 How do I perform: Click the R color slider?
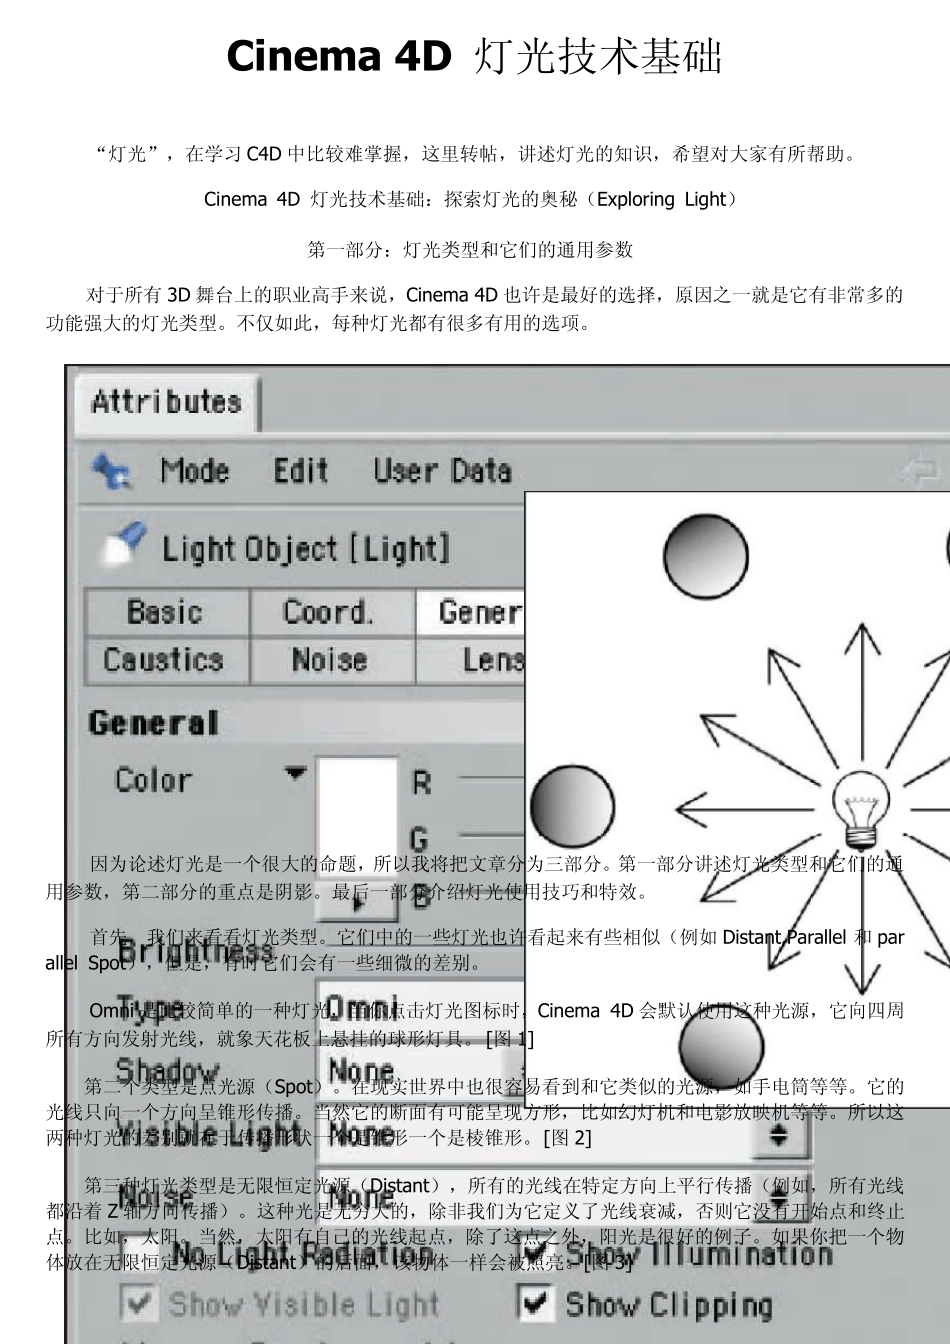point(490,777)
